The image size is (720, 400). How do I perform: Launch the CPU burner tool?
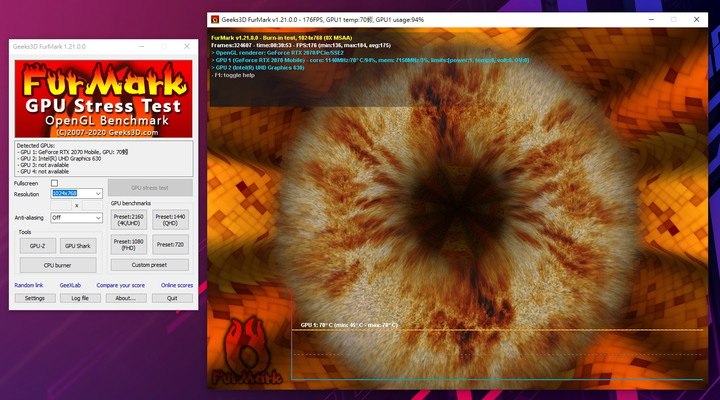[x=58, y=265]
